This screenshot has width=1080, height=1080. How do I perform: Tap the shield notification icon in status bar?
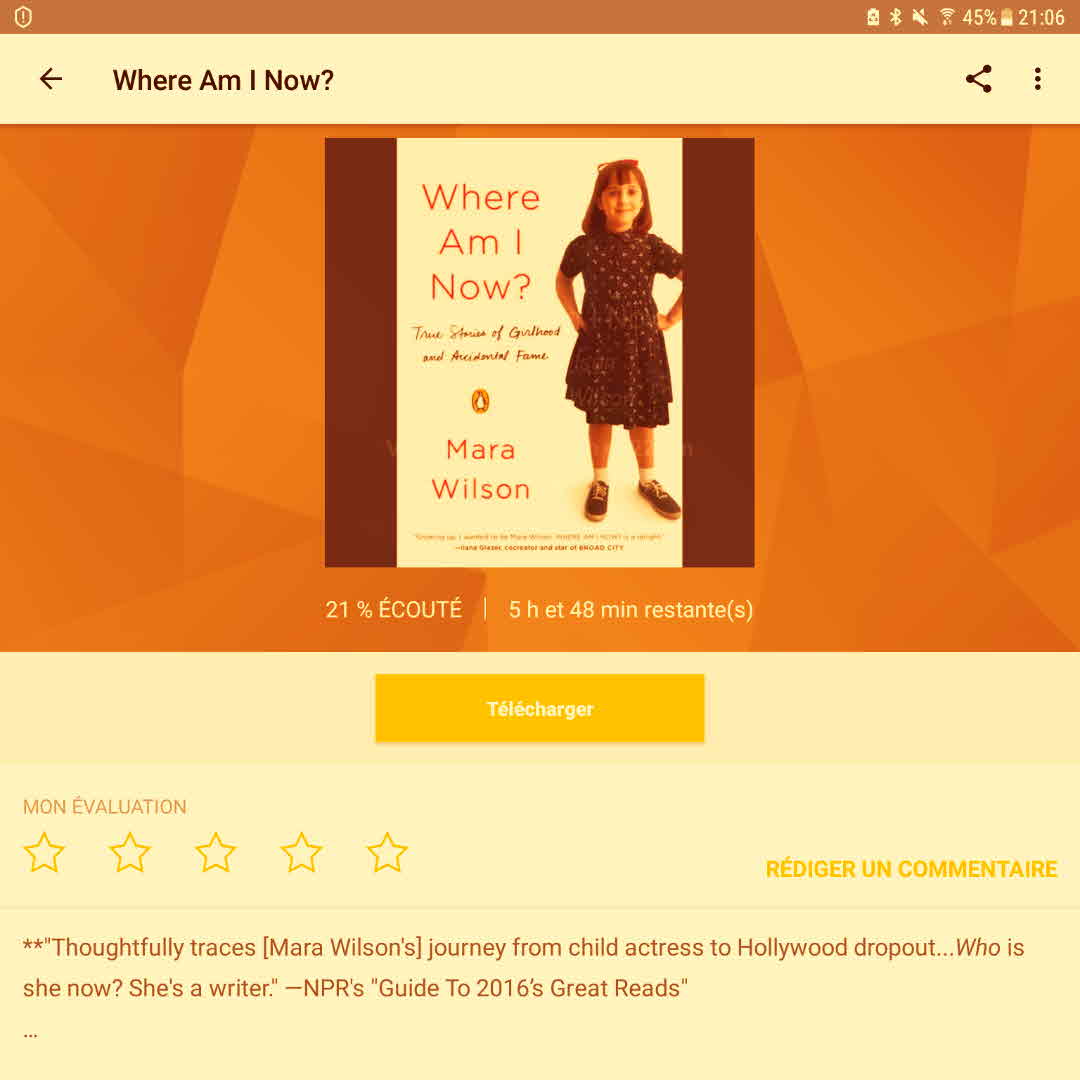[x=23, y=17]
